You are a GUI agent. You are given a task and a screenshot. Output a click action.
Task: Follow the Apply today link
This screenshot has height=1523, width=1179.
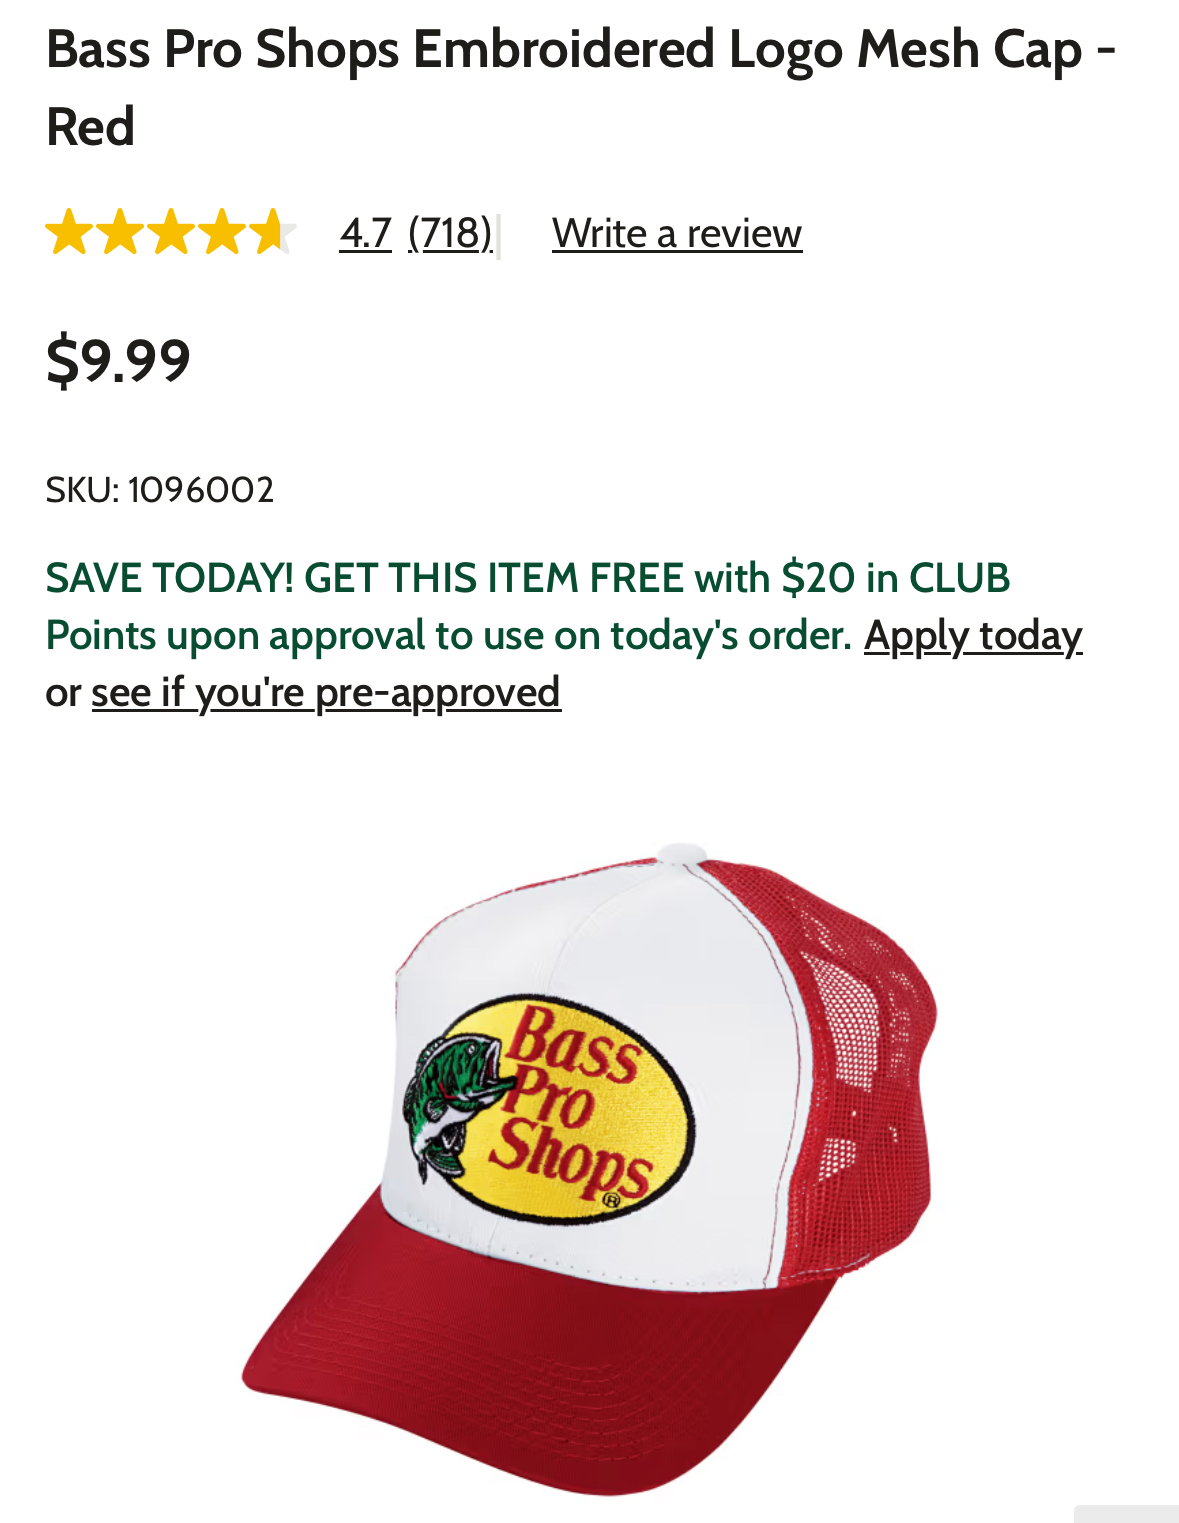pos(973,636)
